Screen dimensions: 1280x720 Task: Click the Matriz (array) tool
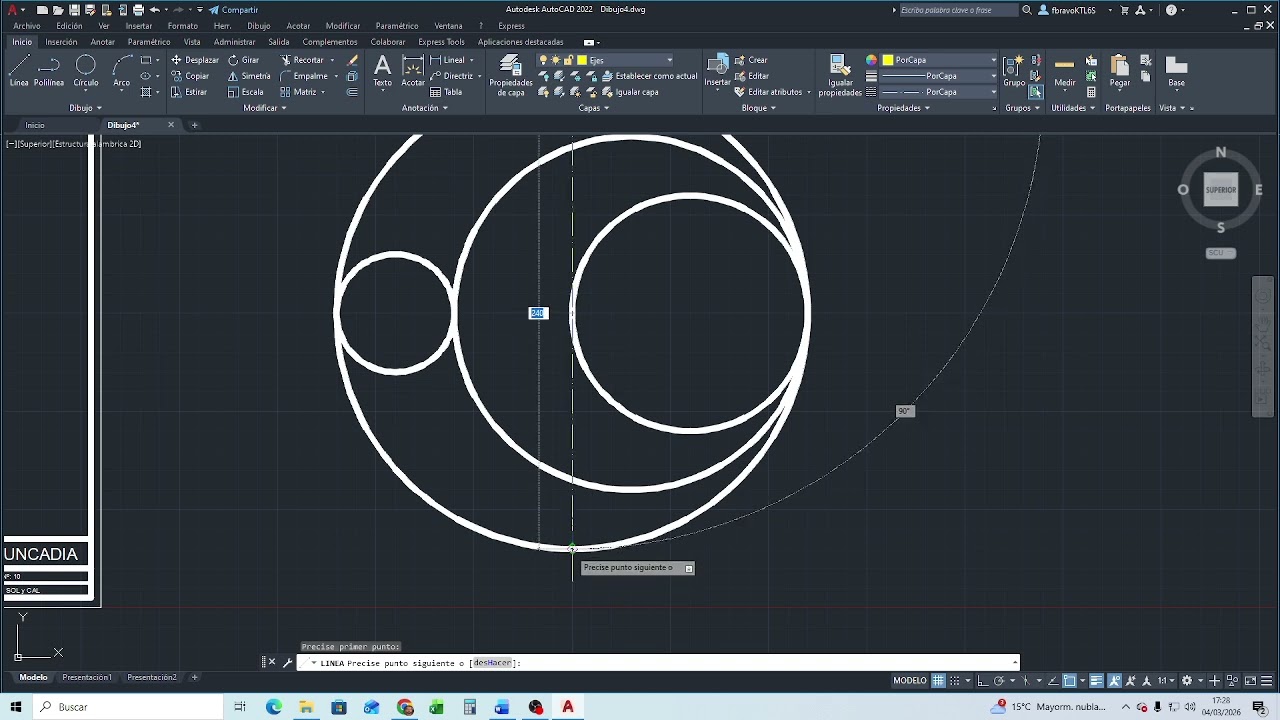pyautogui.click(x=298, y=92)
